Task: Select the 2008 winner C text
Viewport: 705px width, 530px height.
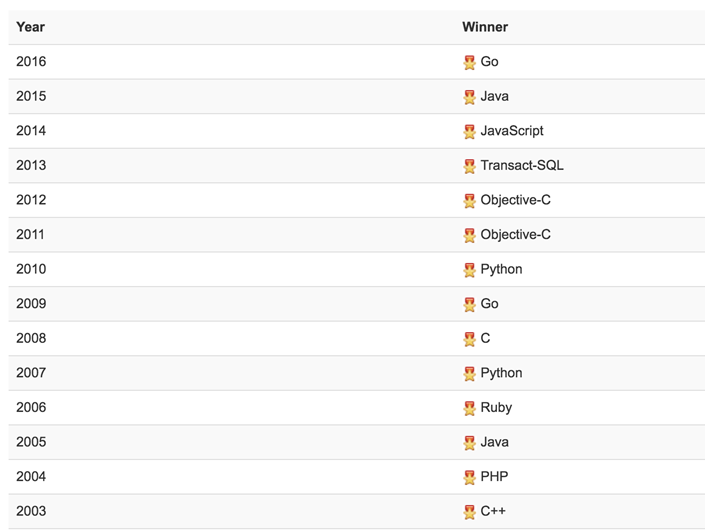Action: (486, 339)
